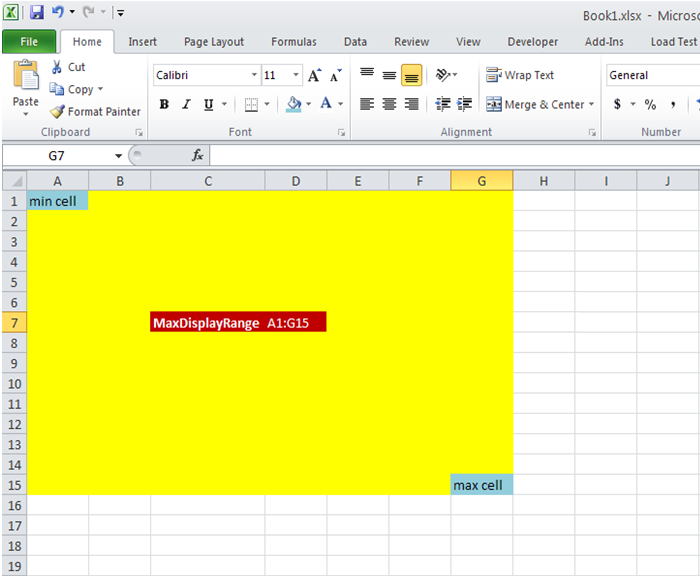
Task: Open the Data ribbon tab
Action: point(355,42)
